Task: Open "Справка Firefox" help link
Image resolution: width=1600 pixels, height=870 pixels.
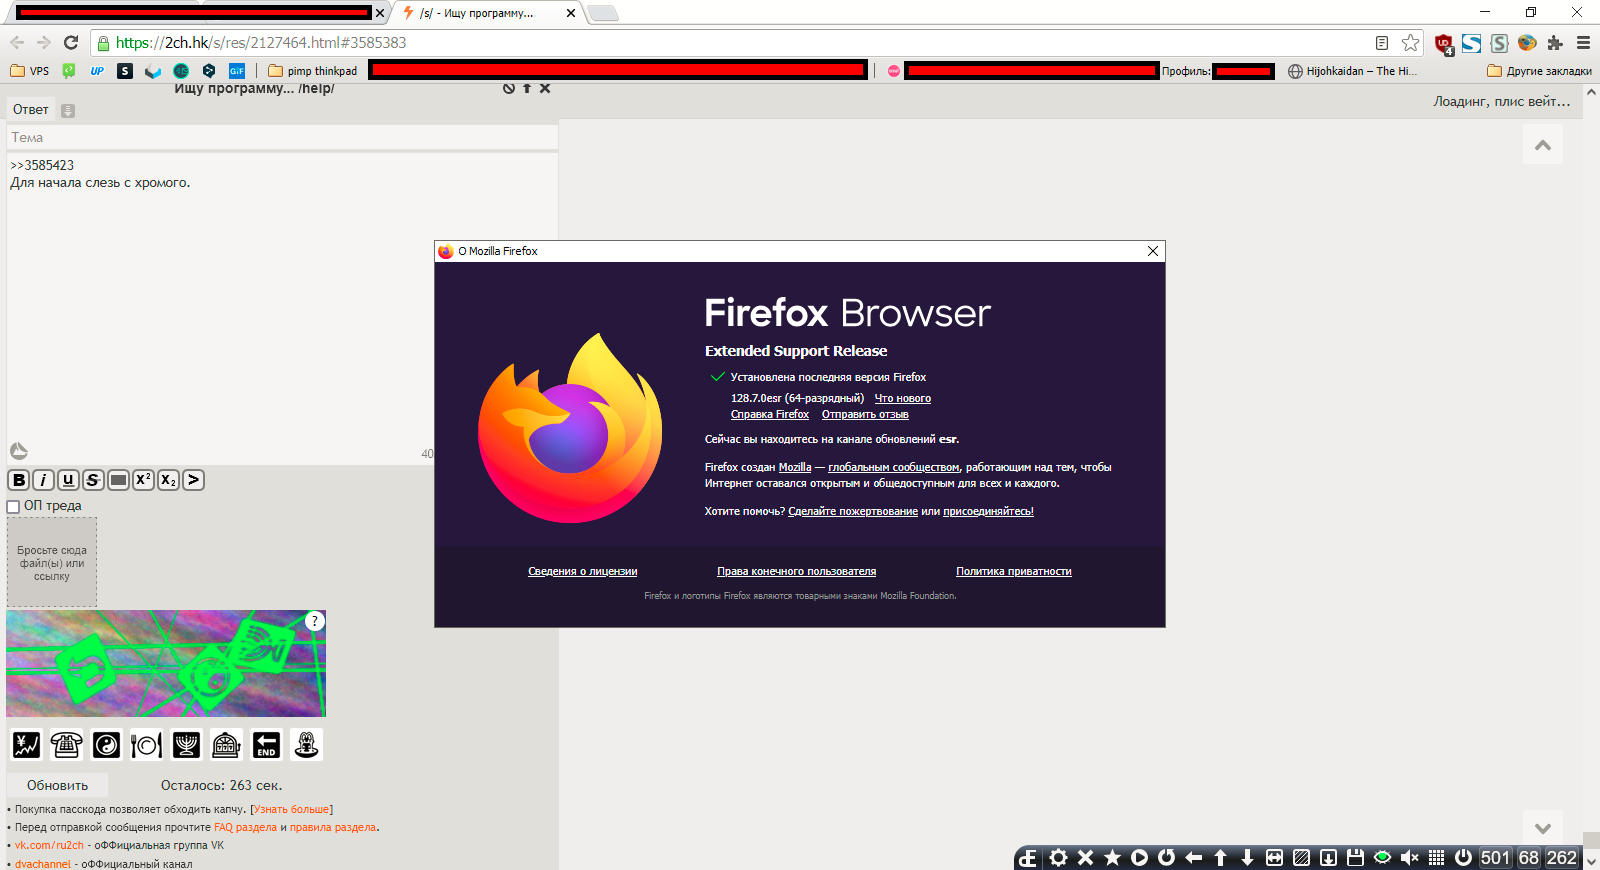Action: coord(770,414)
